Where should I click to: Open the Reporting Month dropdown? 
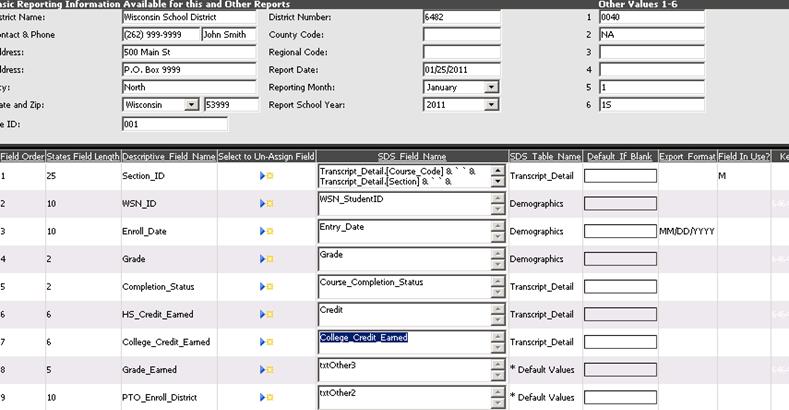491,87
